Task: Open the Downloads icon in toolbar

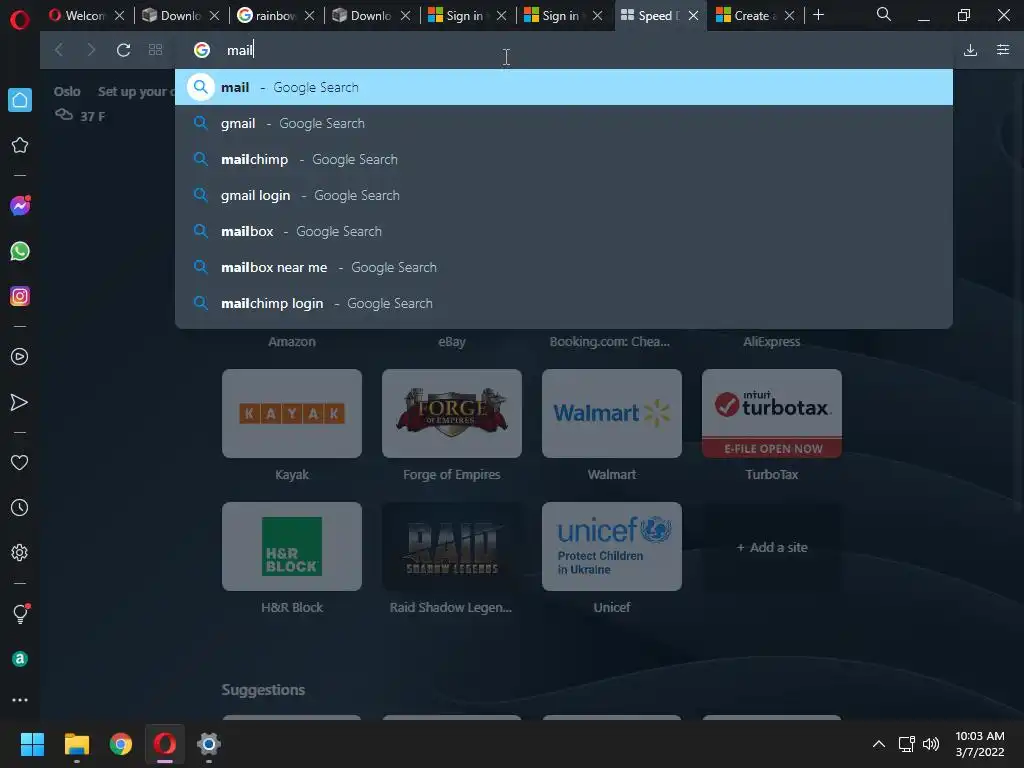Action: click(x=970, y=50)
